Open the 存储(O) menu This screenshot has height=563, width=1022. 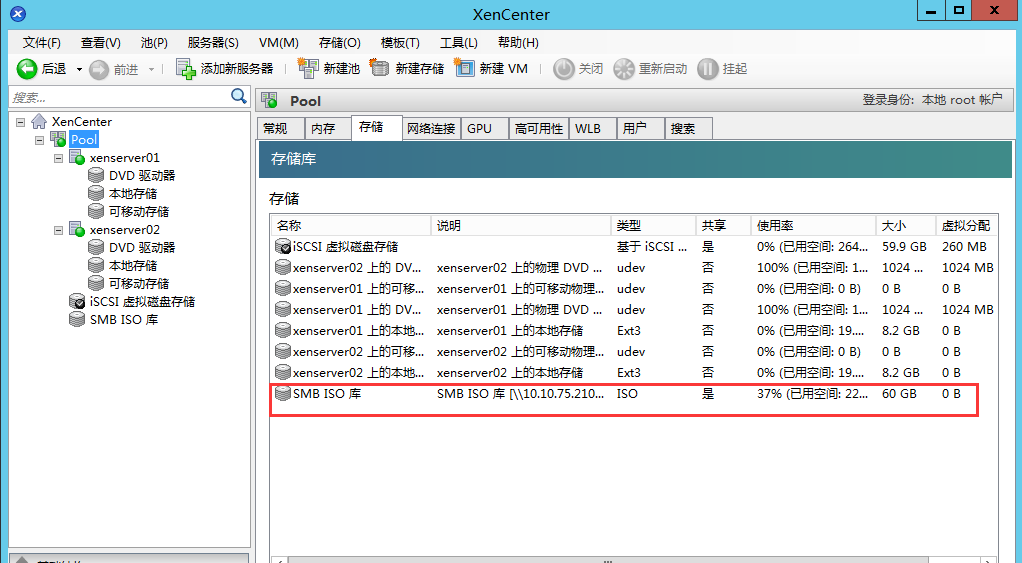340,42
